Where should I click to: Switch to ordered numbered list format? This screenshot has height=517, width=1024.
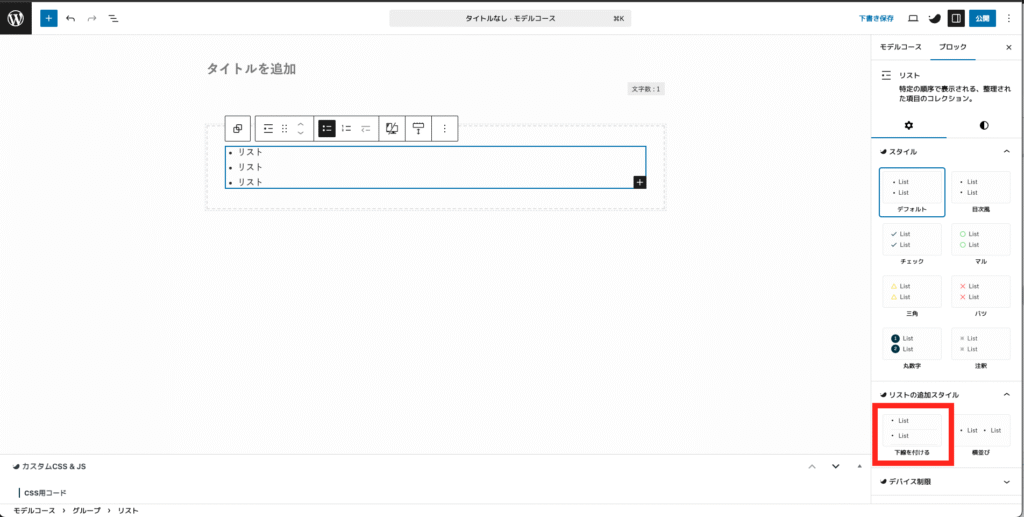(347, 128)
